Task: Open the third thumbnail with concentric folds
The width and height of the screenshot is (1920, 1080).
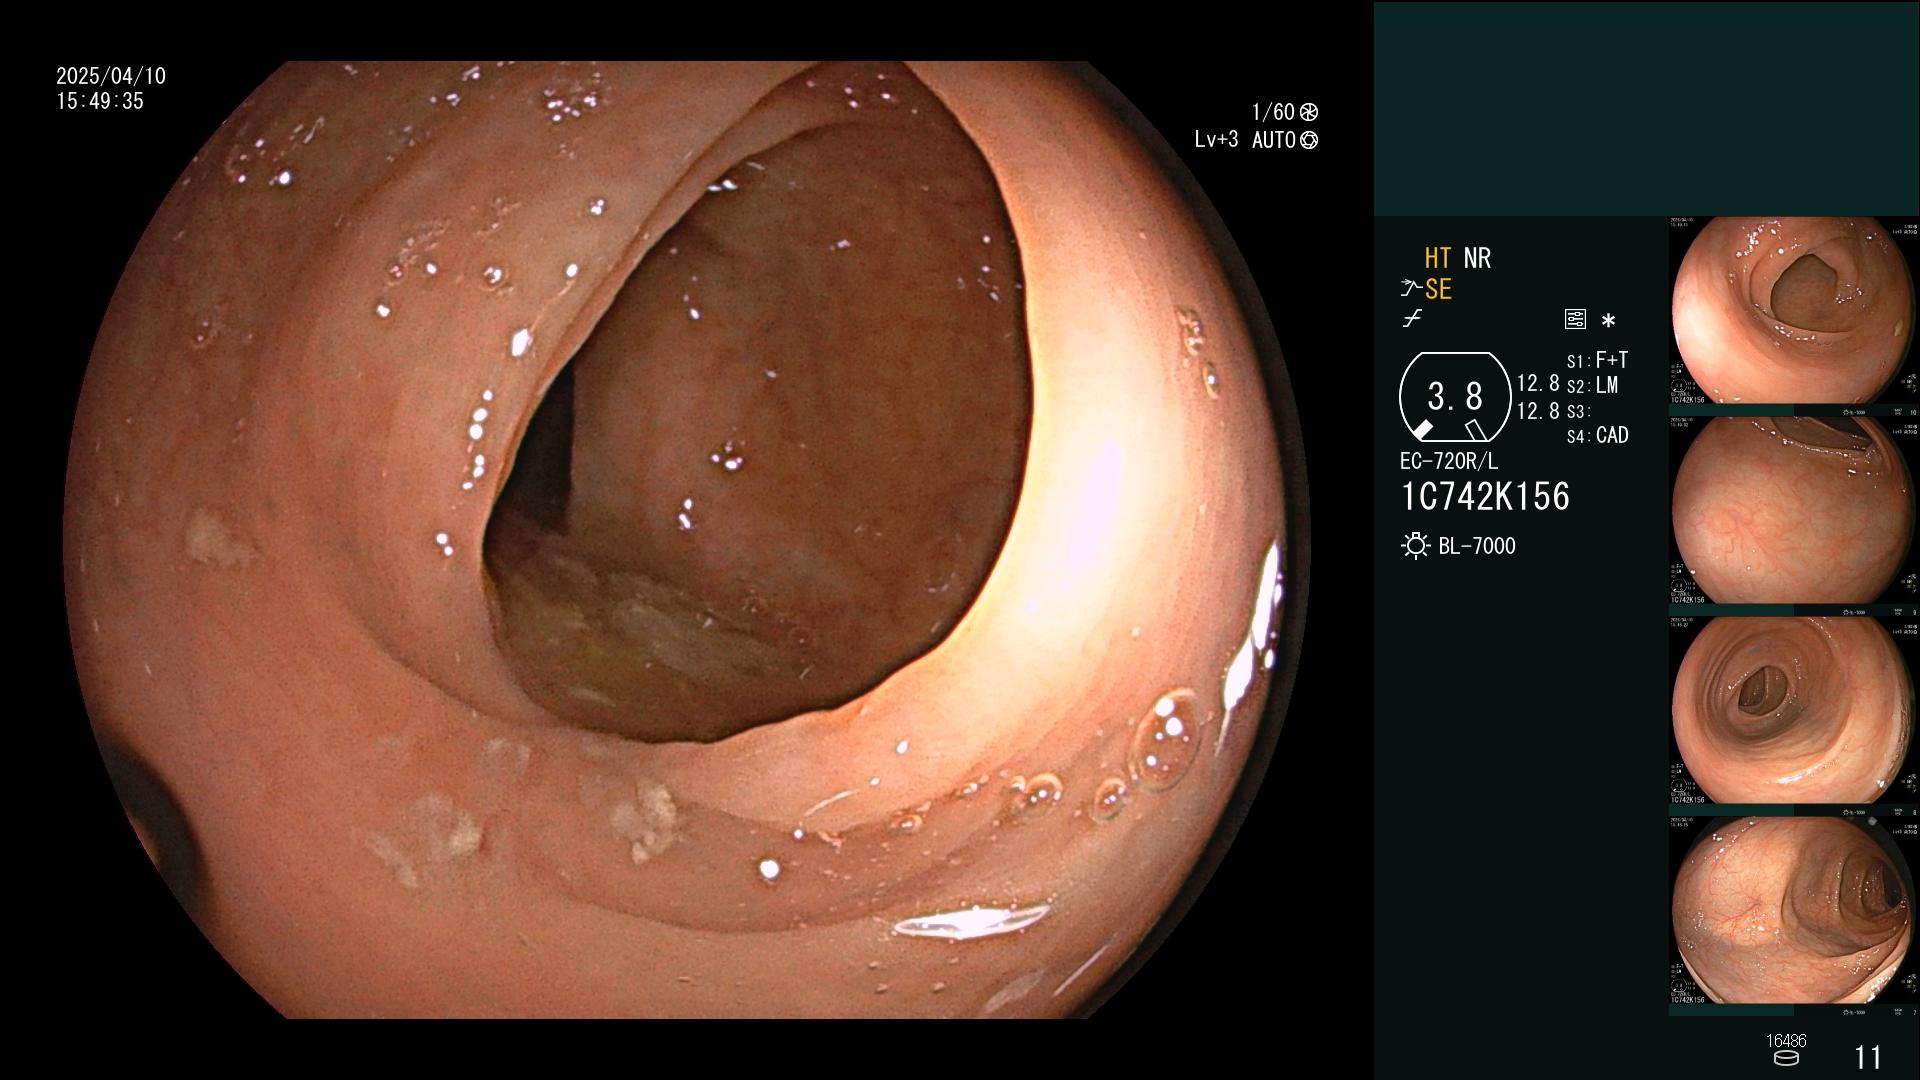Action: pos(1794,711)
